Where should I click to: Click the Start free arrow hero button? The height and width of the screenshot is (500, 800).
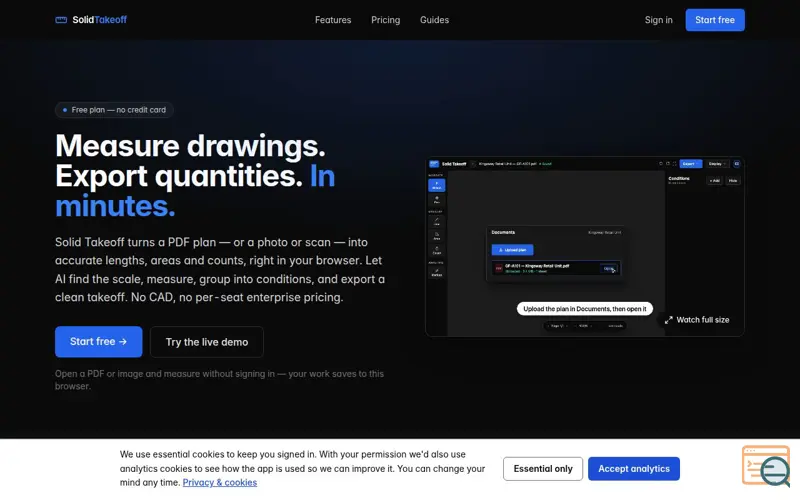point(98,341)
